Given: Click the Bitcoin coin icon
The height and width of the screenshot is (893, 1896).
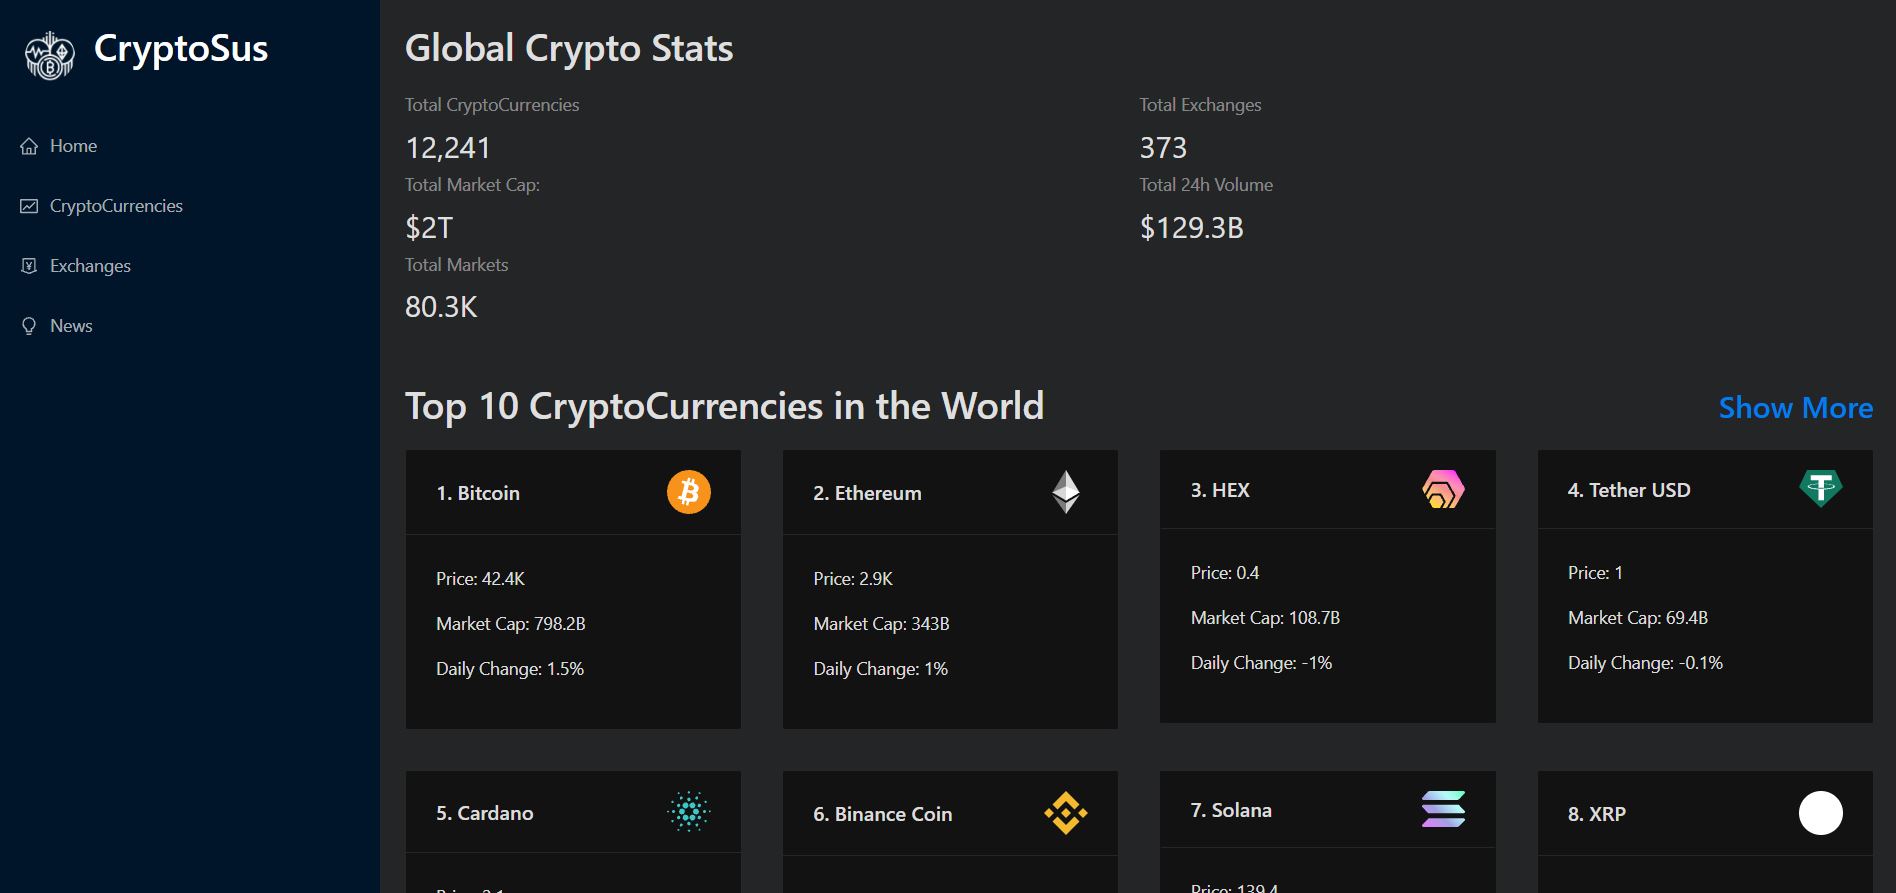Looking at the screenshot, I should tap(688, 492).
